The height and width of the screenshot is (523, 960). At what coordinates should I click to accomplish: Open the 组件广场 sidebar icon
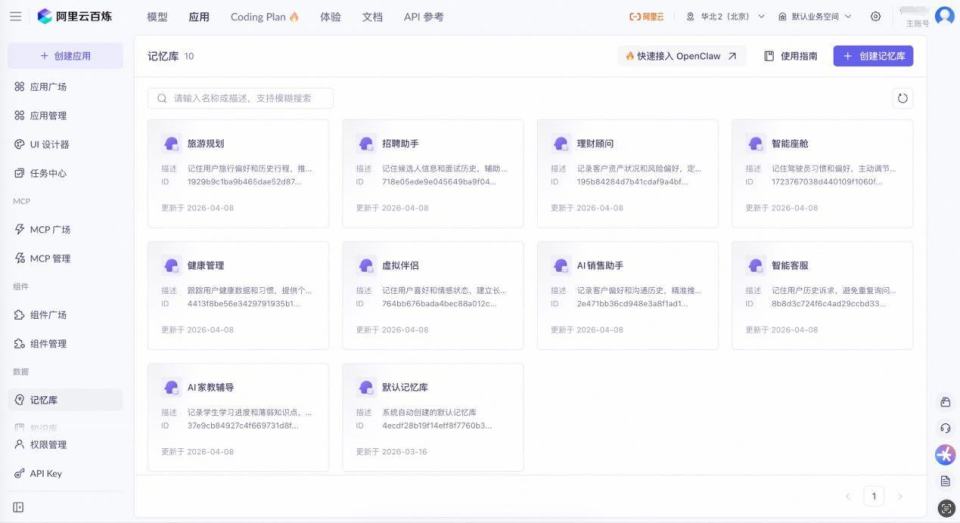[20, 314]
